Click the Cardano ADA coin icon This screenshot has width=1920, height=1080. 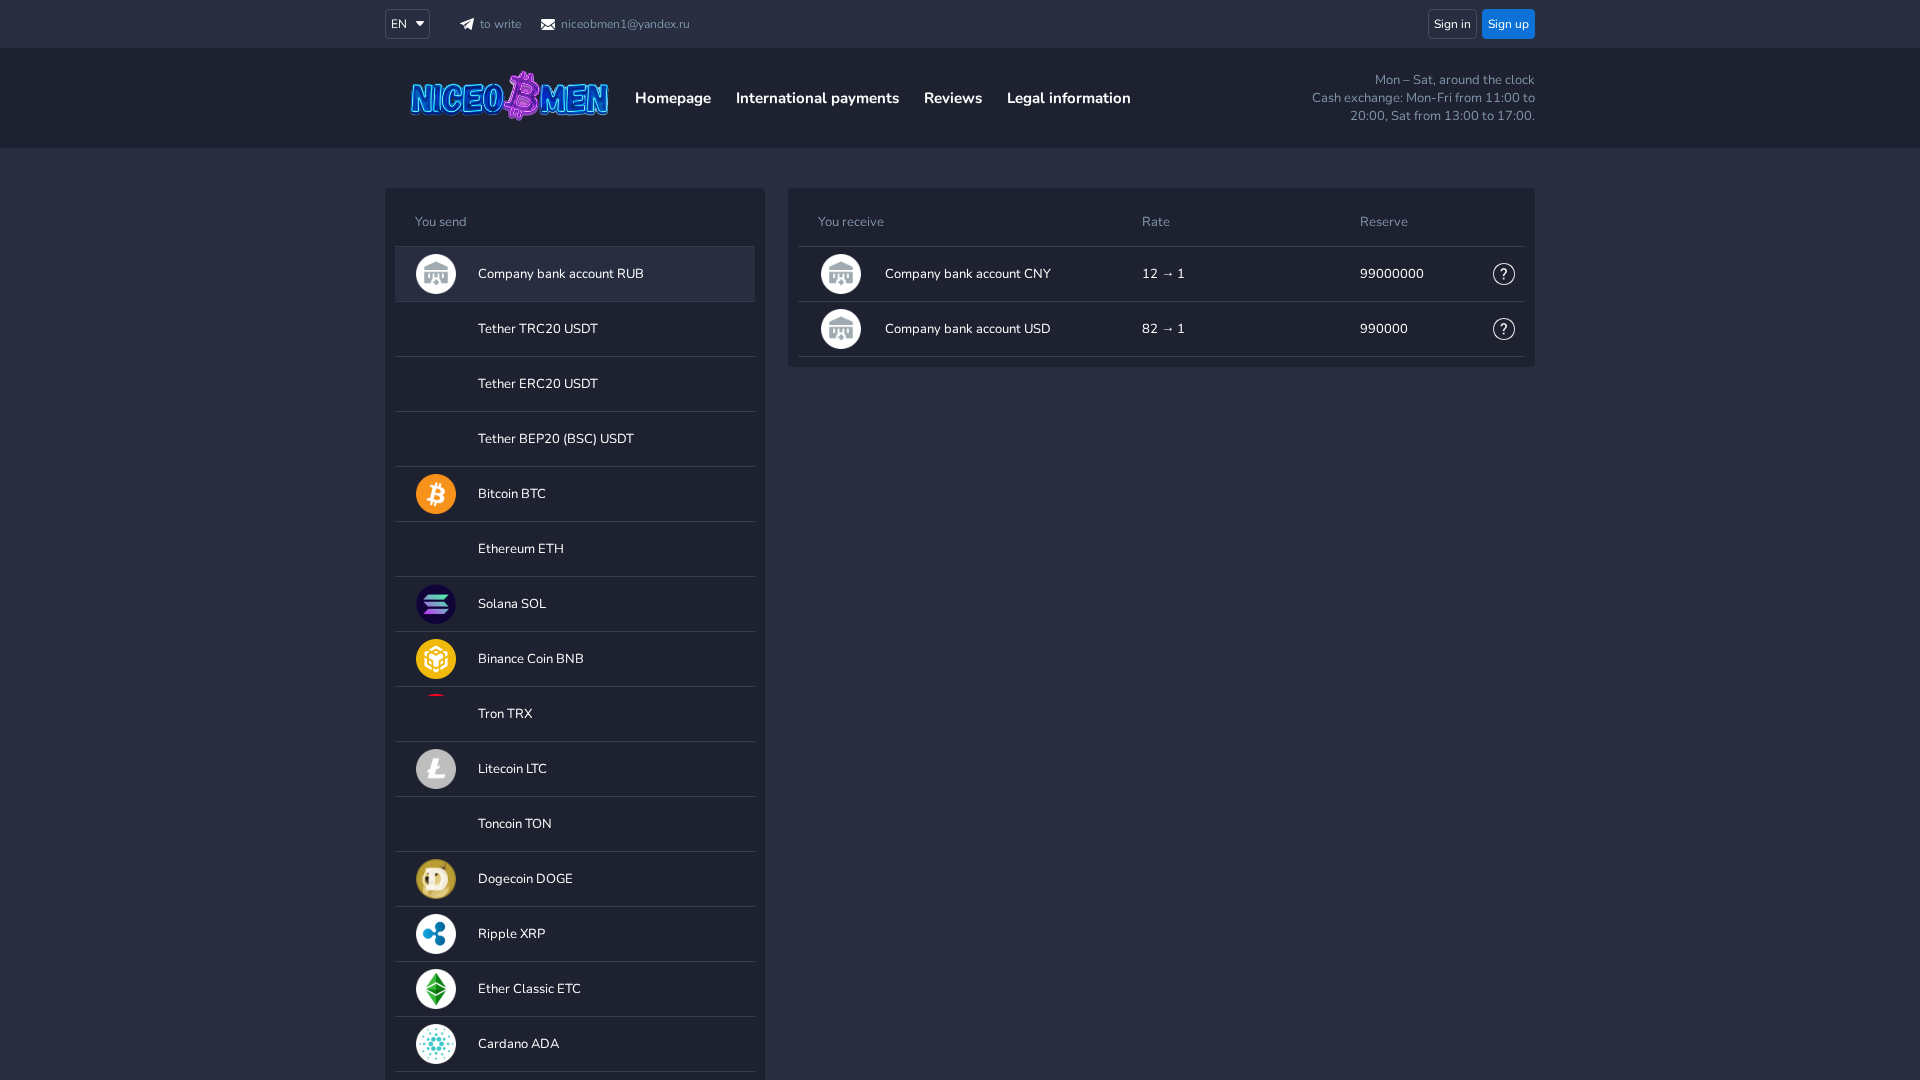coord(436,1044)
